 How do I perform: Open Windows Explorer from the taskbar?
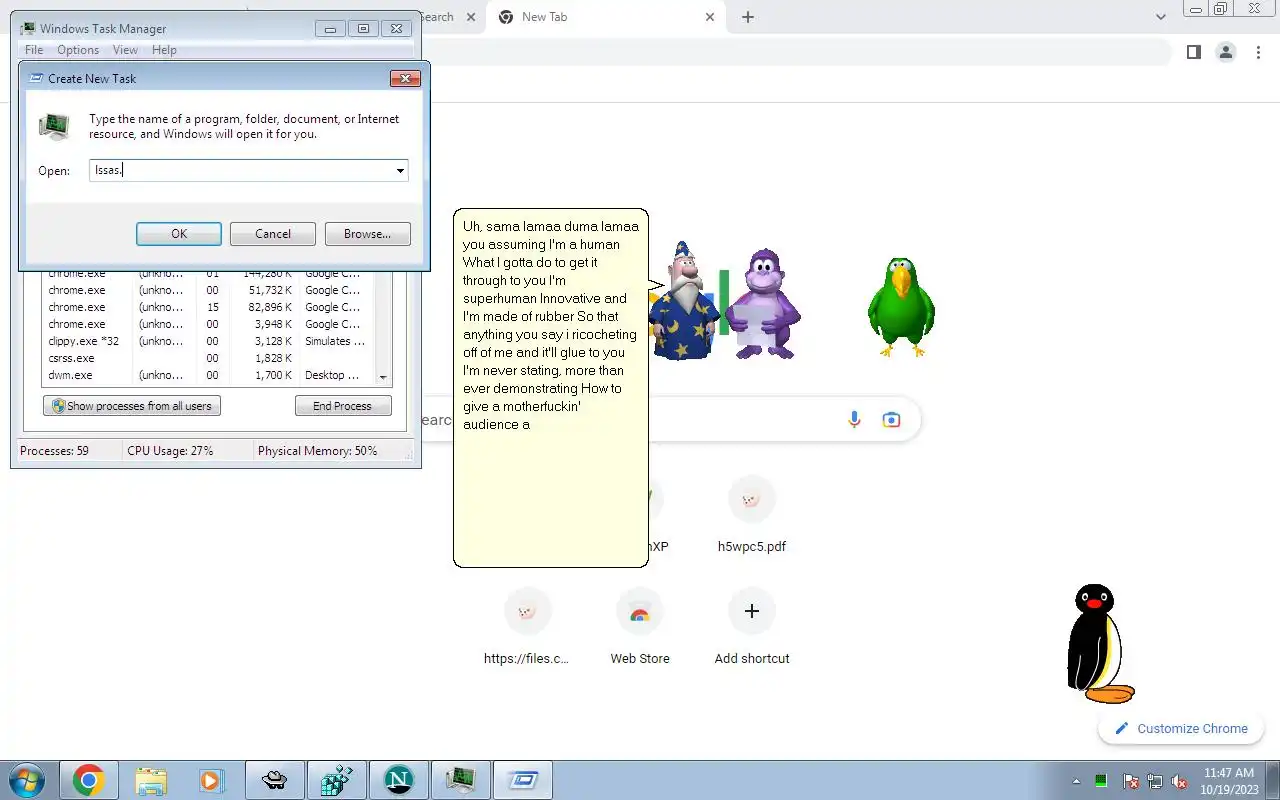(x=151, y=780)
